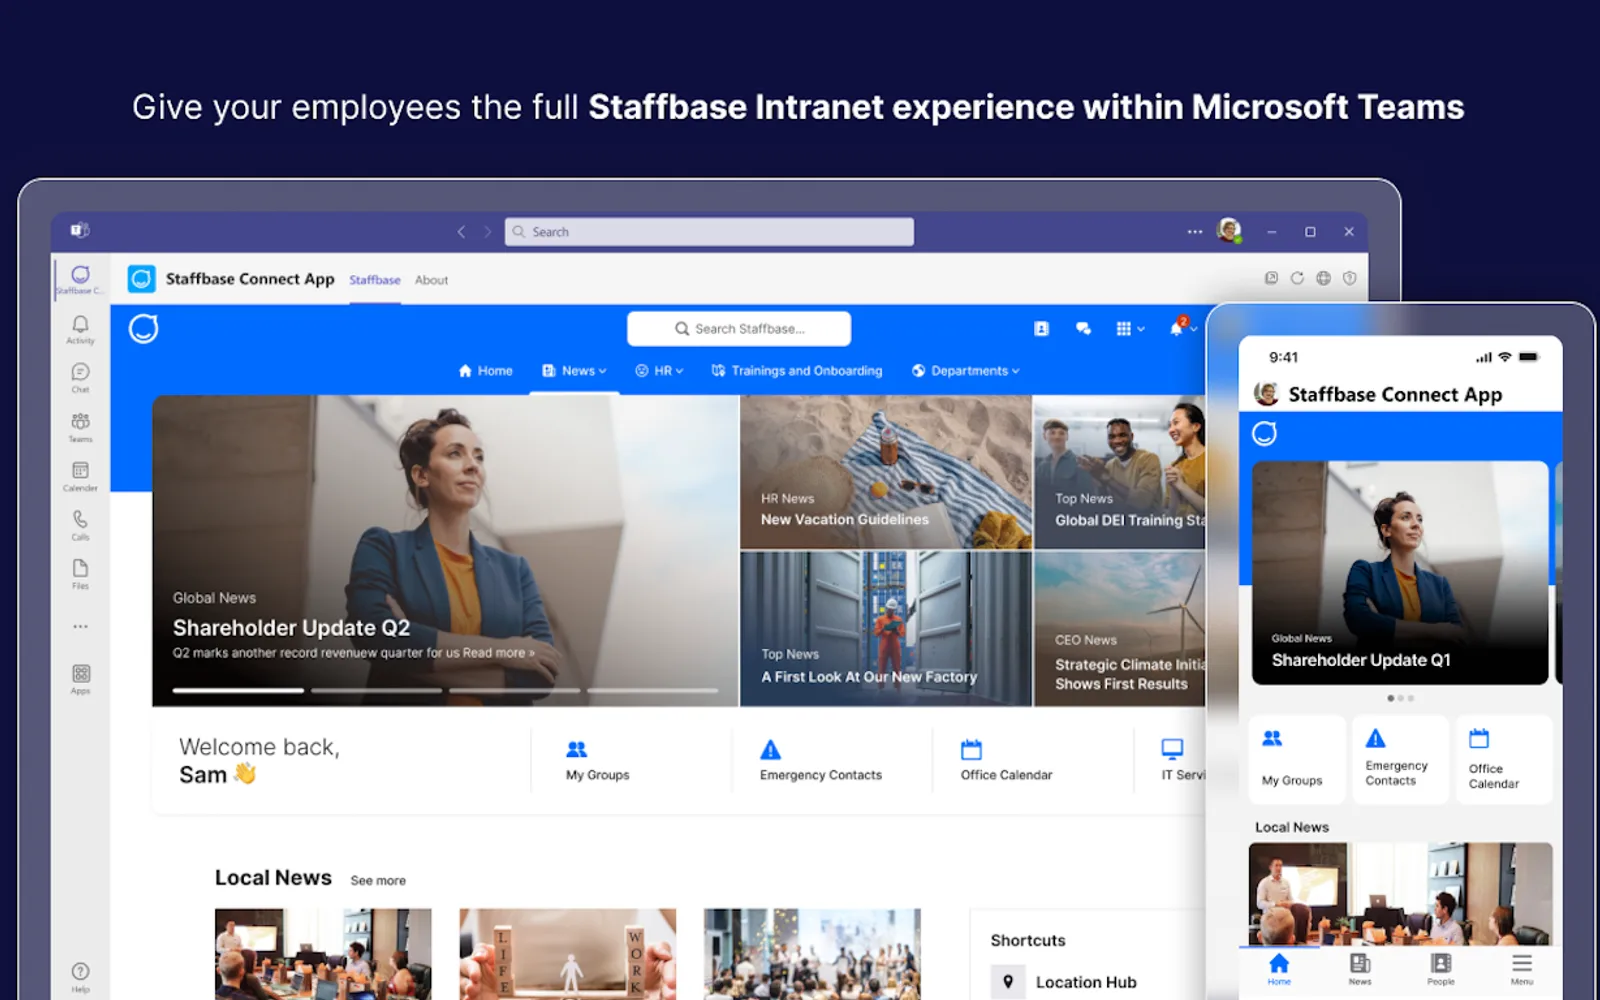Open Staffbase chat bubbles icon

pyautogui.click(x=1083, y=328)
